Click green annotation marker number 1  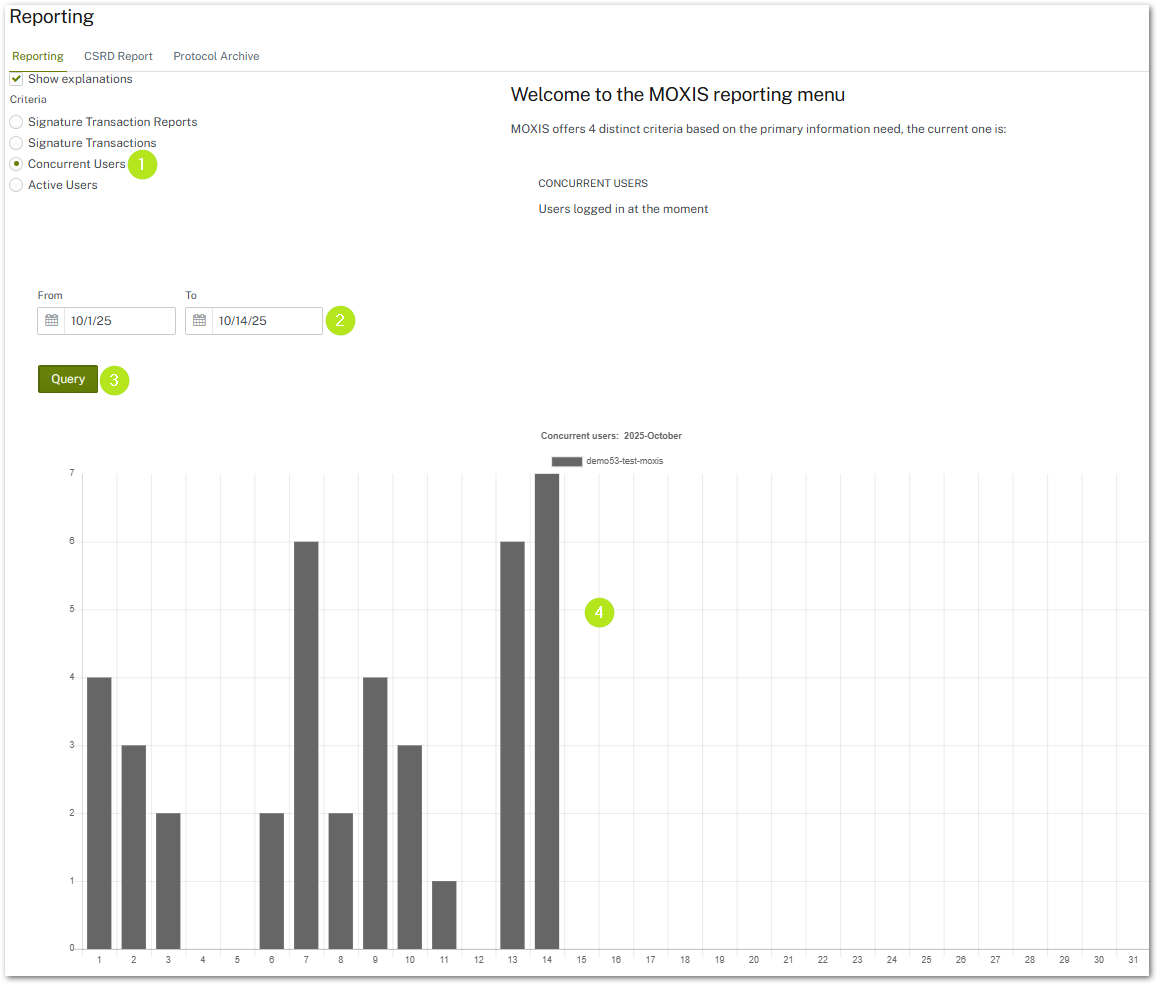click(x=142, y=163)
